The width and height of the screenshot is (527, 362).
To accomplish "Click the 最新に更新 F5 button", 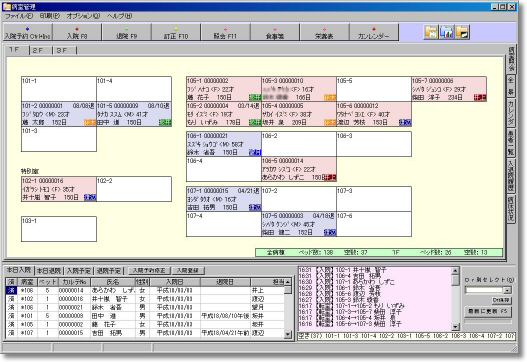I will click(488, 312).
